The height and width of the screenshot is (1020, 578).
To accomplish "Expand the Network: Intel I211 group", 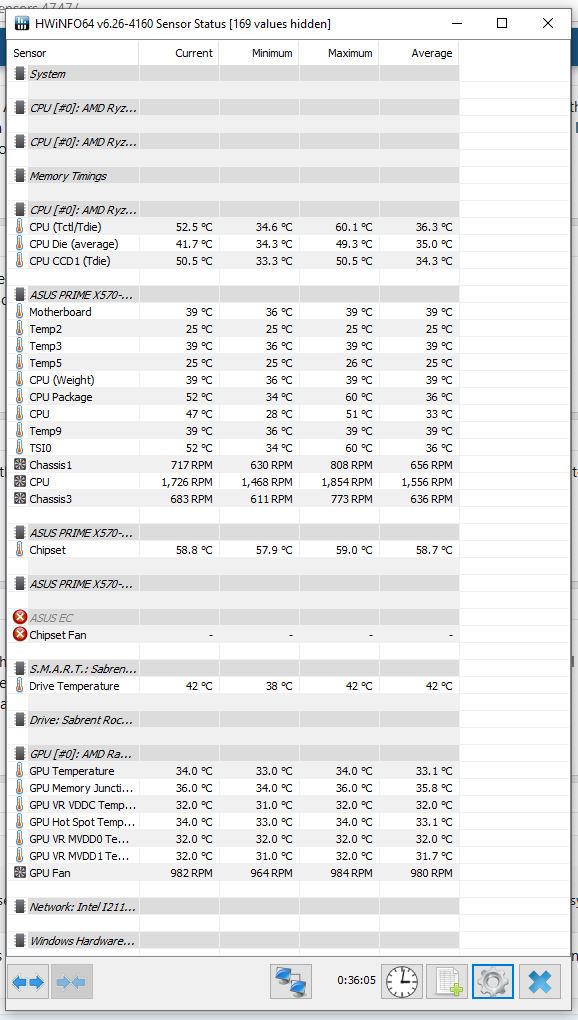I will (235, 907).
